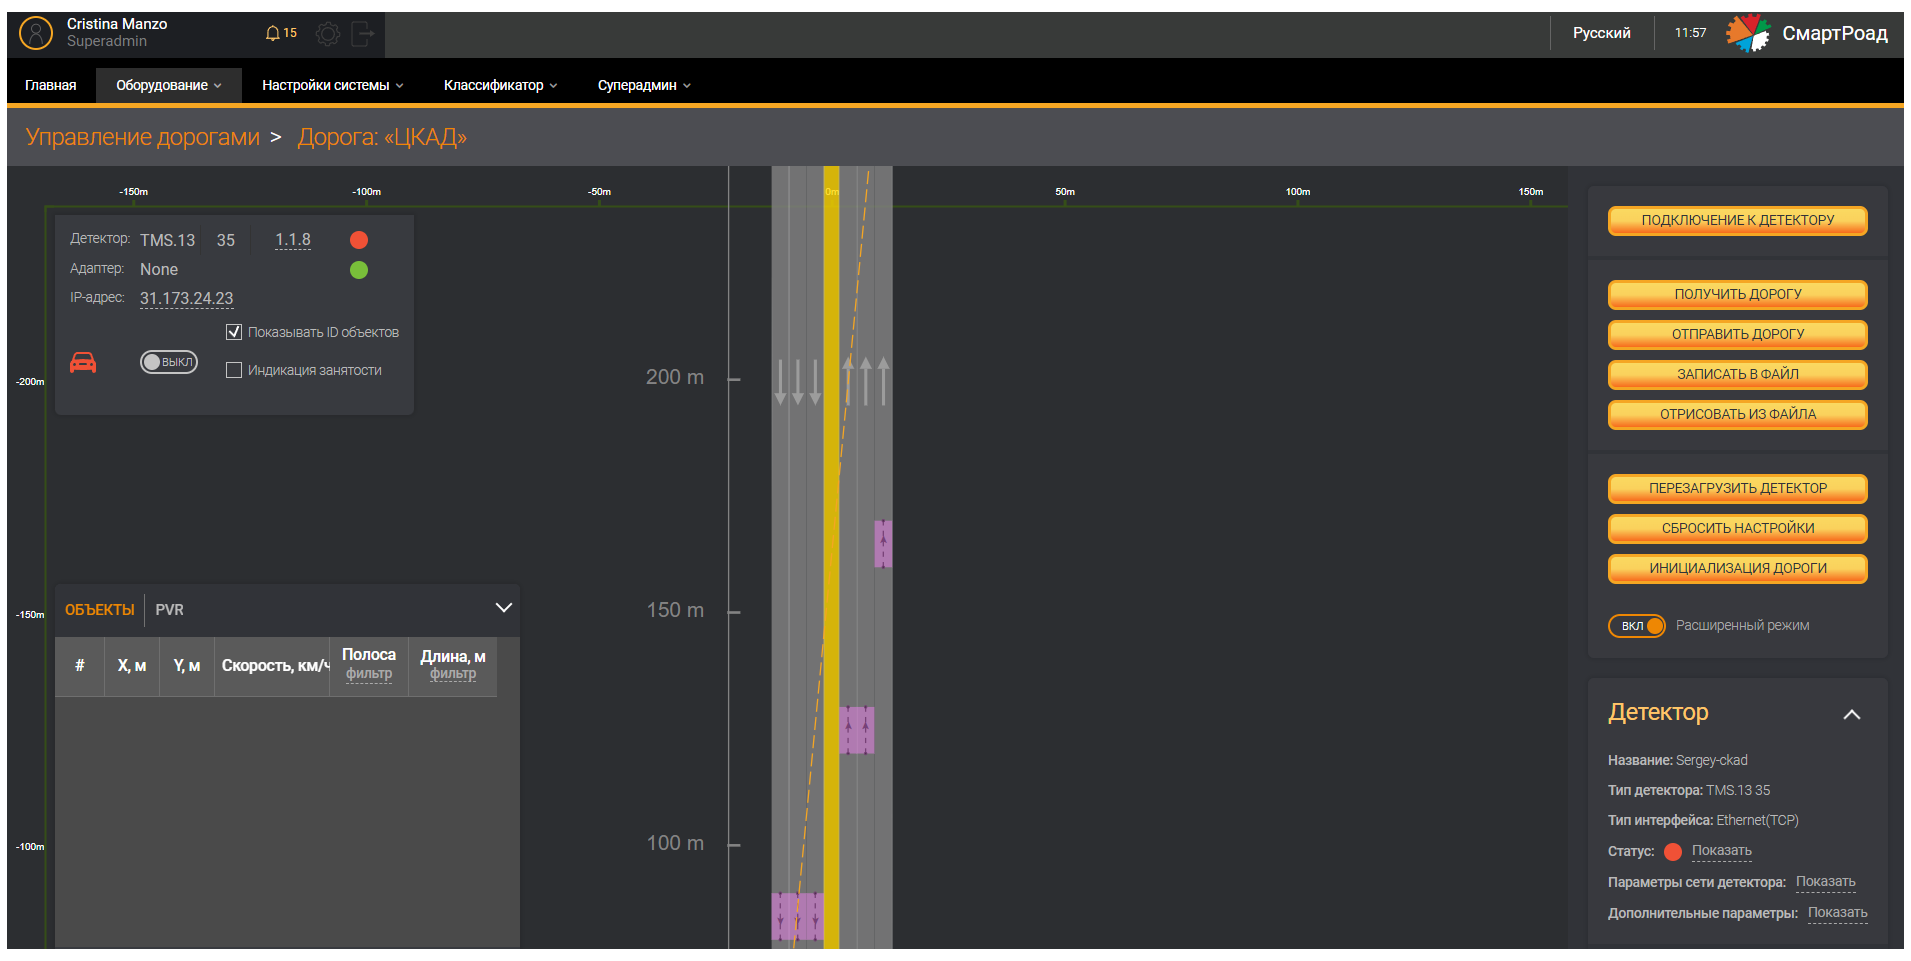Image resolution: width=1911 pixels, height=961 pixels.
Task: Click ПОЛУЧИТЬ ДОРОГУ button
Action: (x=1738, y=294)
